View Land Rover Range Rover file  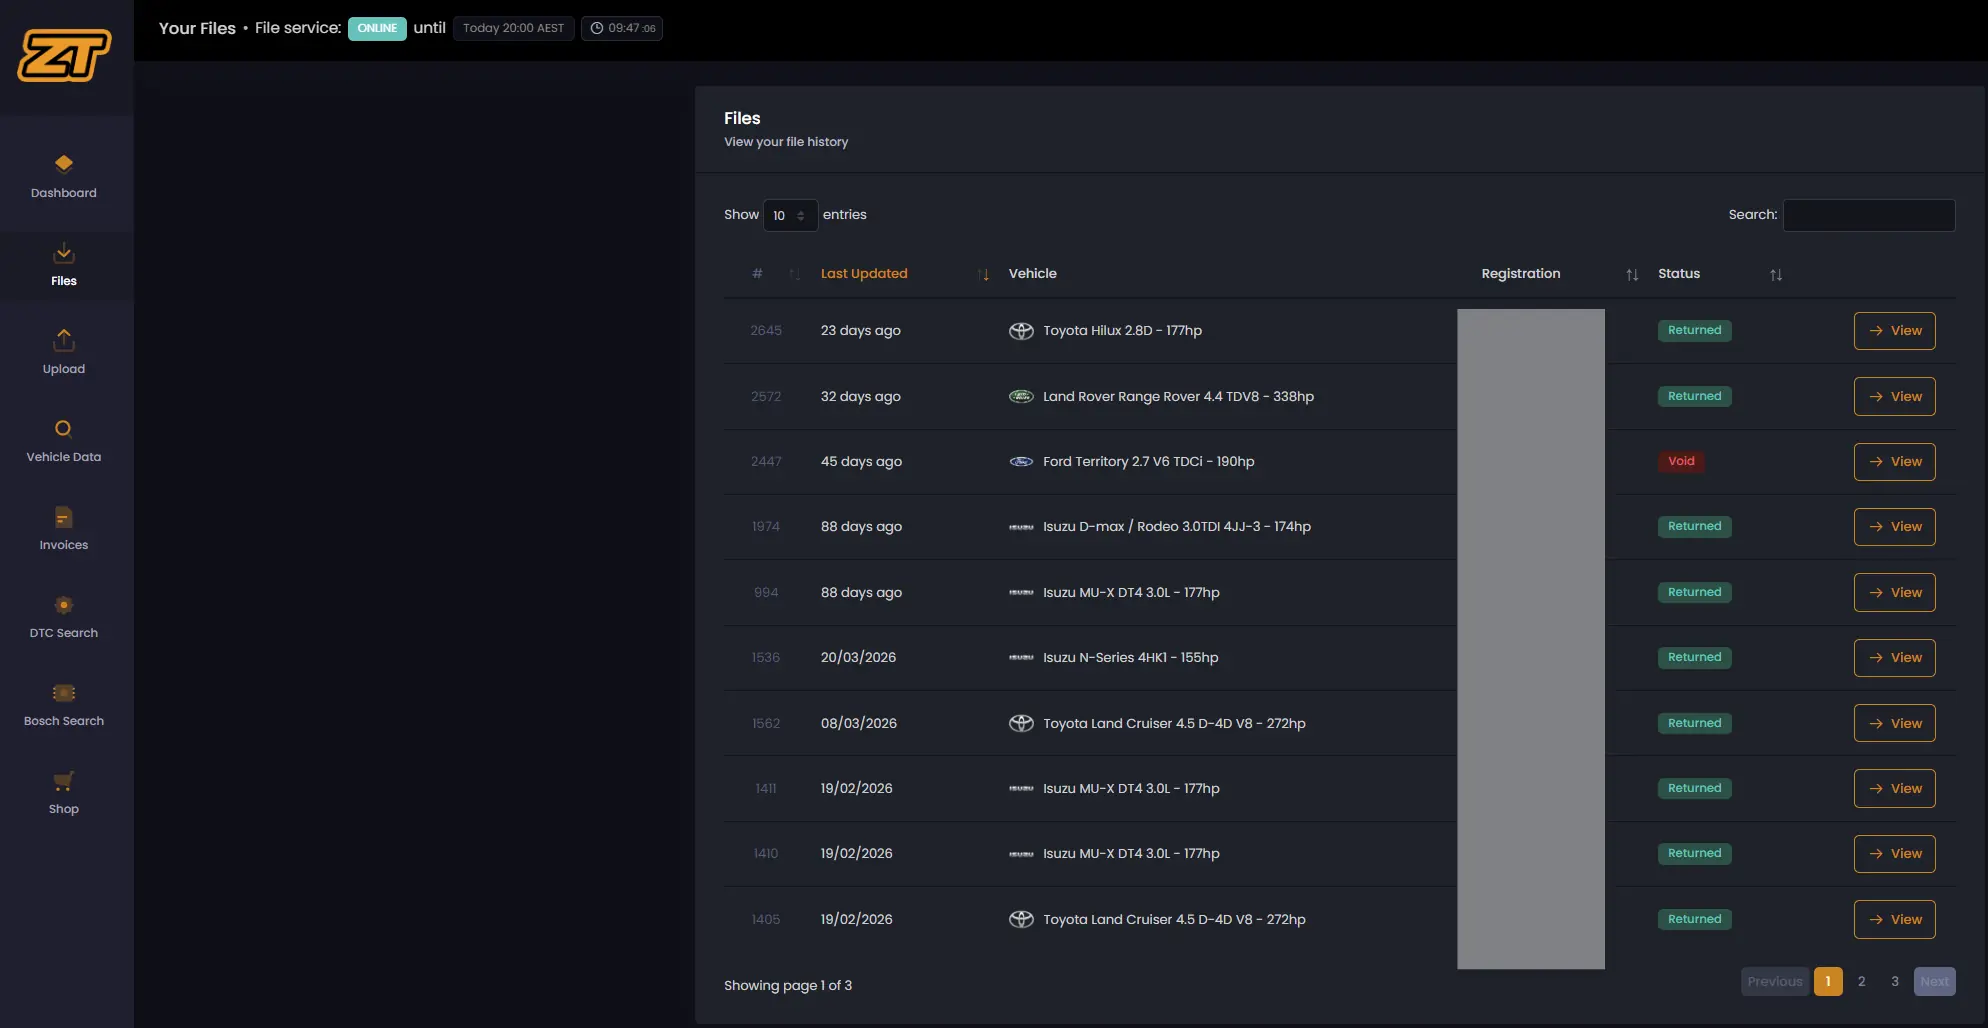[1894, 396]
